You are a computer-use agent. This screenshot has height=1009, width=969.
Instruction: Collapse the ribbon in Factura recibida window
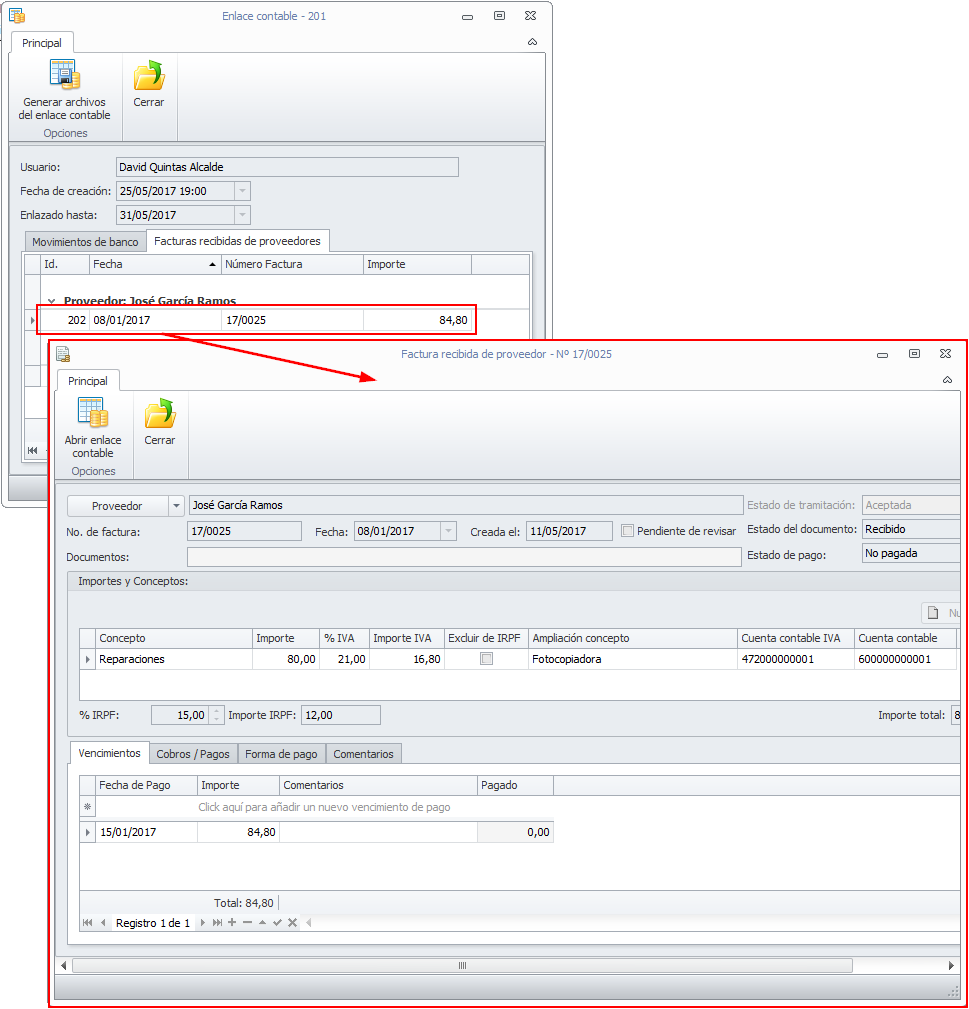[x=947, y=380]
